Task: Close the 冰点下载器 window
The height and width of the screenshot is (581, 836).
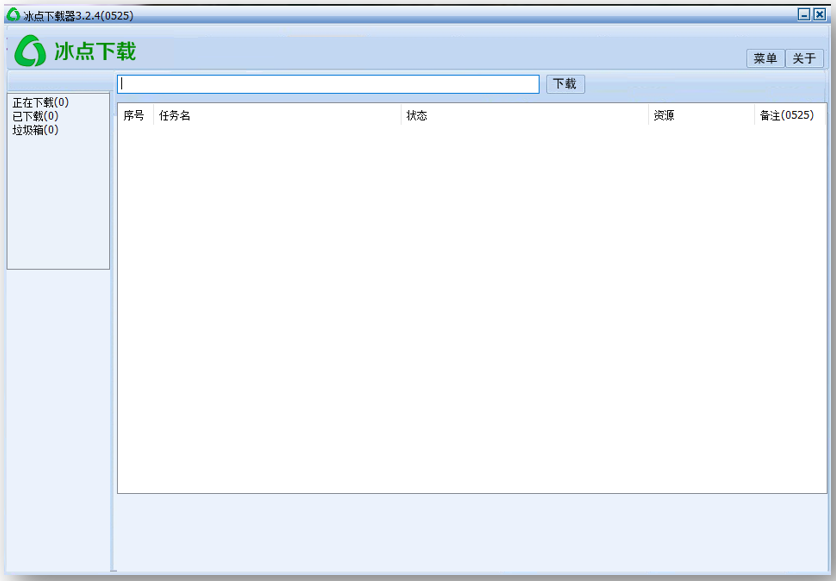Action: click(819, 15)
